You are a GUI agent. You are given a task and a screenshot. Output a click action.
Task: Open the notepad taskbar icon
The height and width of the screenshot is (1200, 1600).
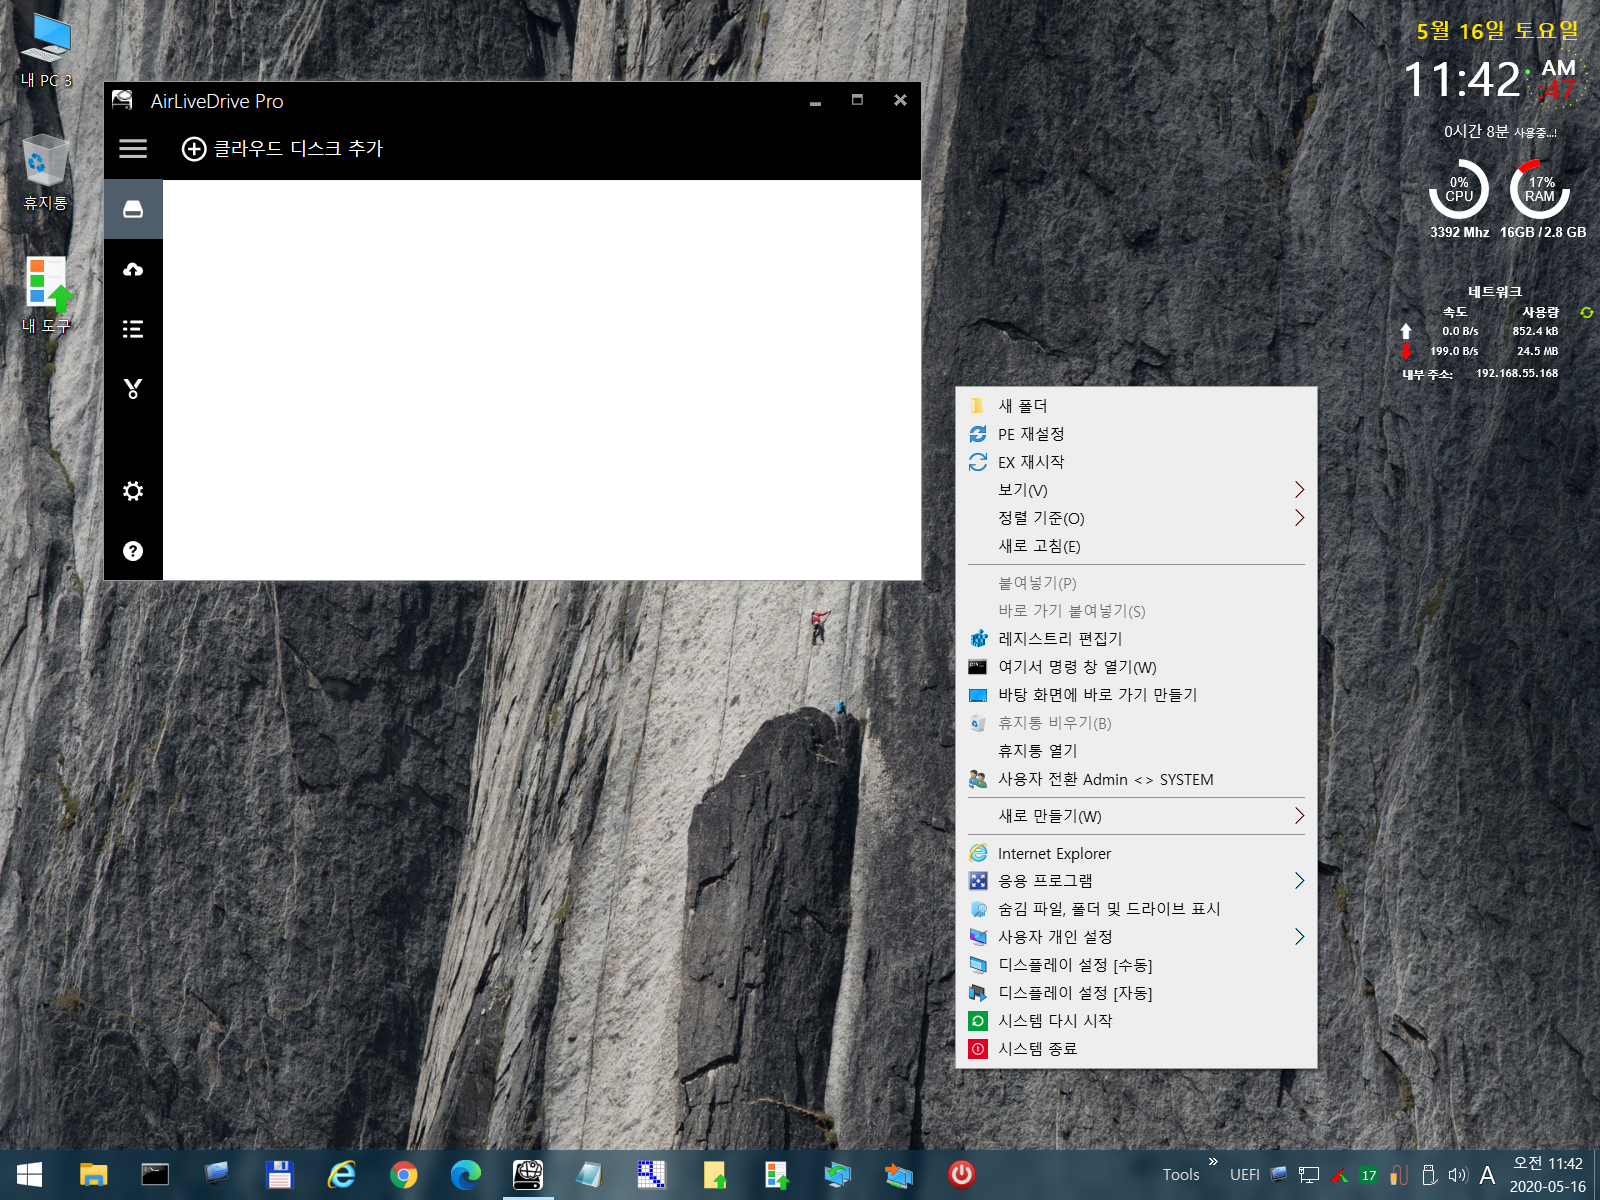pyautogui.click(x=589, y=1175)
